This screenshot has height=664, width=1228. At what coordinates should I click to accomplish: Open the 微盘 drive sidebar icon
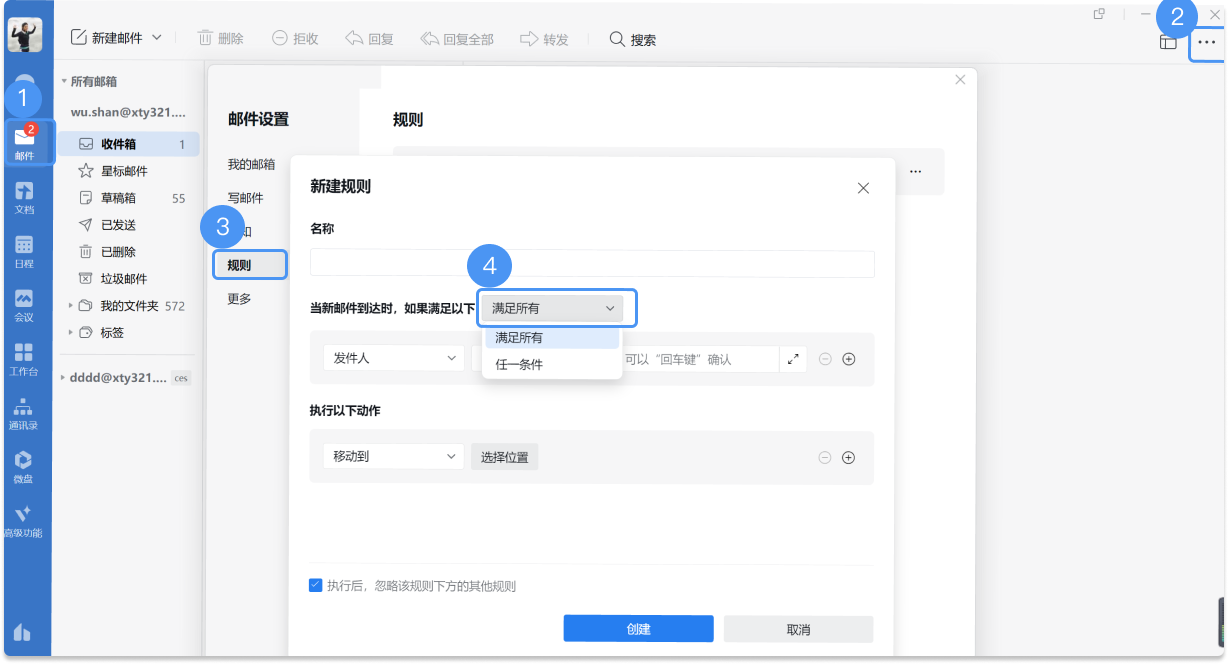point(24,465)
